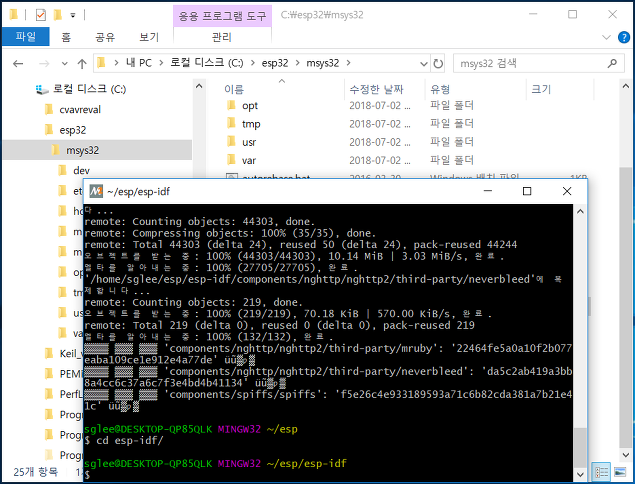
Task: Click 로컬 디스크 (C:) in the breadcrumb
Action: point(207,63)
